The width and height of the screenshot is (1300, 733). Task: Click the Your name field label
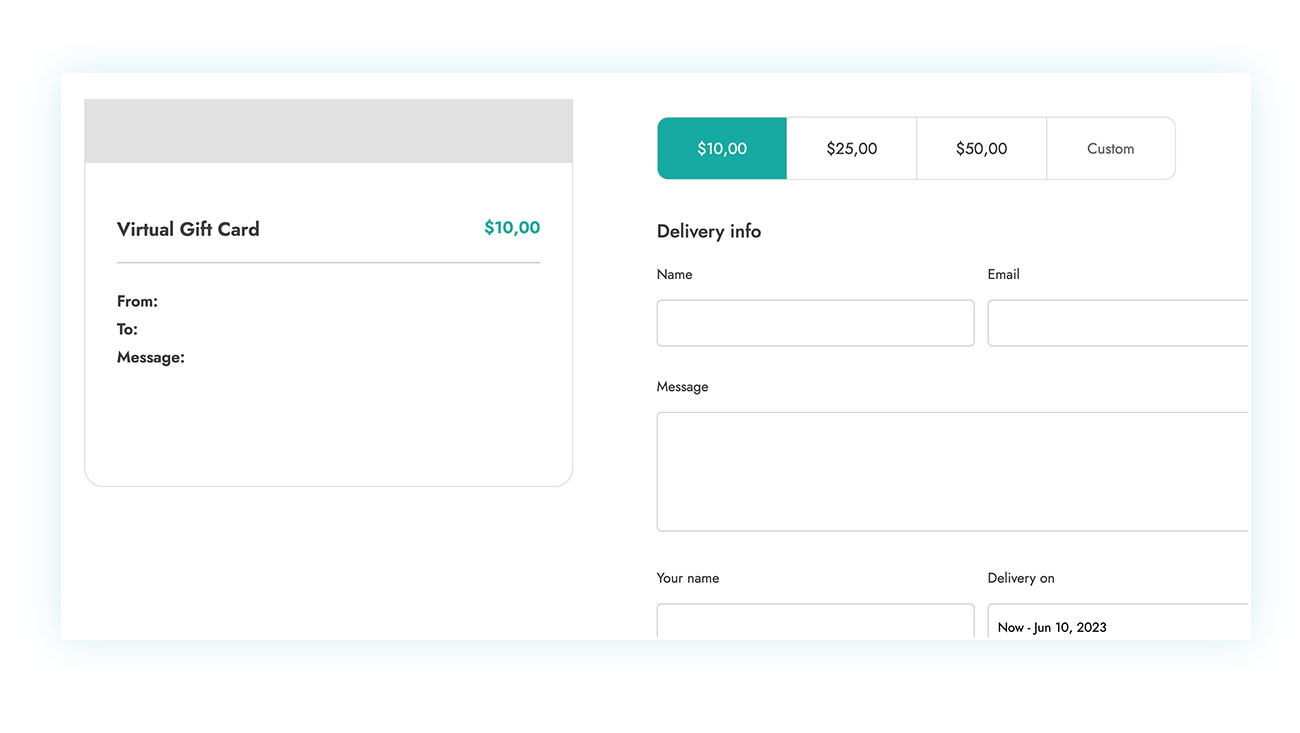click(x=687, y=578)
